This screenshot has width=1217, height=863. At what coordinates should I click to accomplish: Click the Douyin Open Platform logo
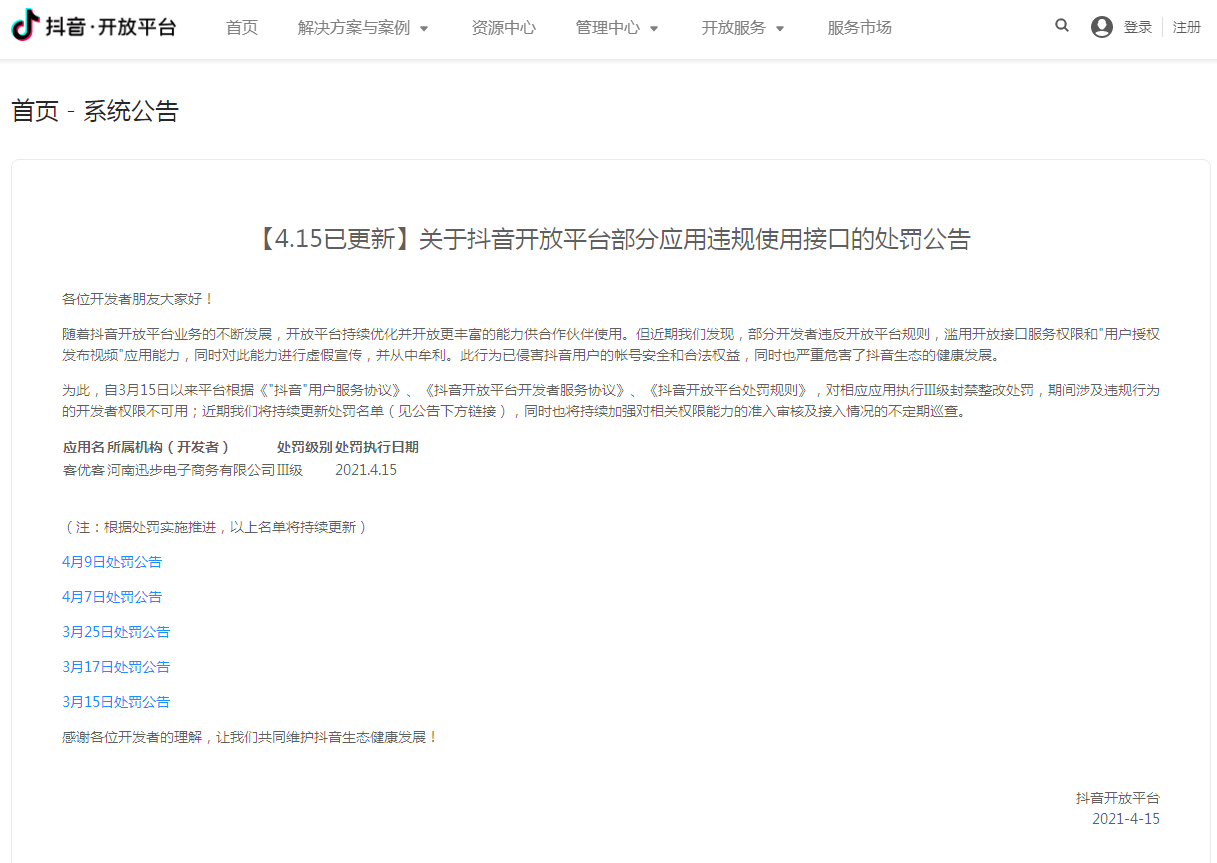94,27
